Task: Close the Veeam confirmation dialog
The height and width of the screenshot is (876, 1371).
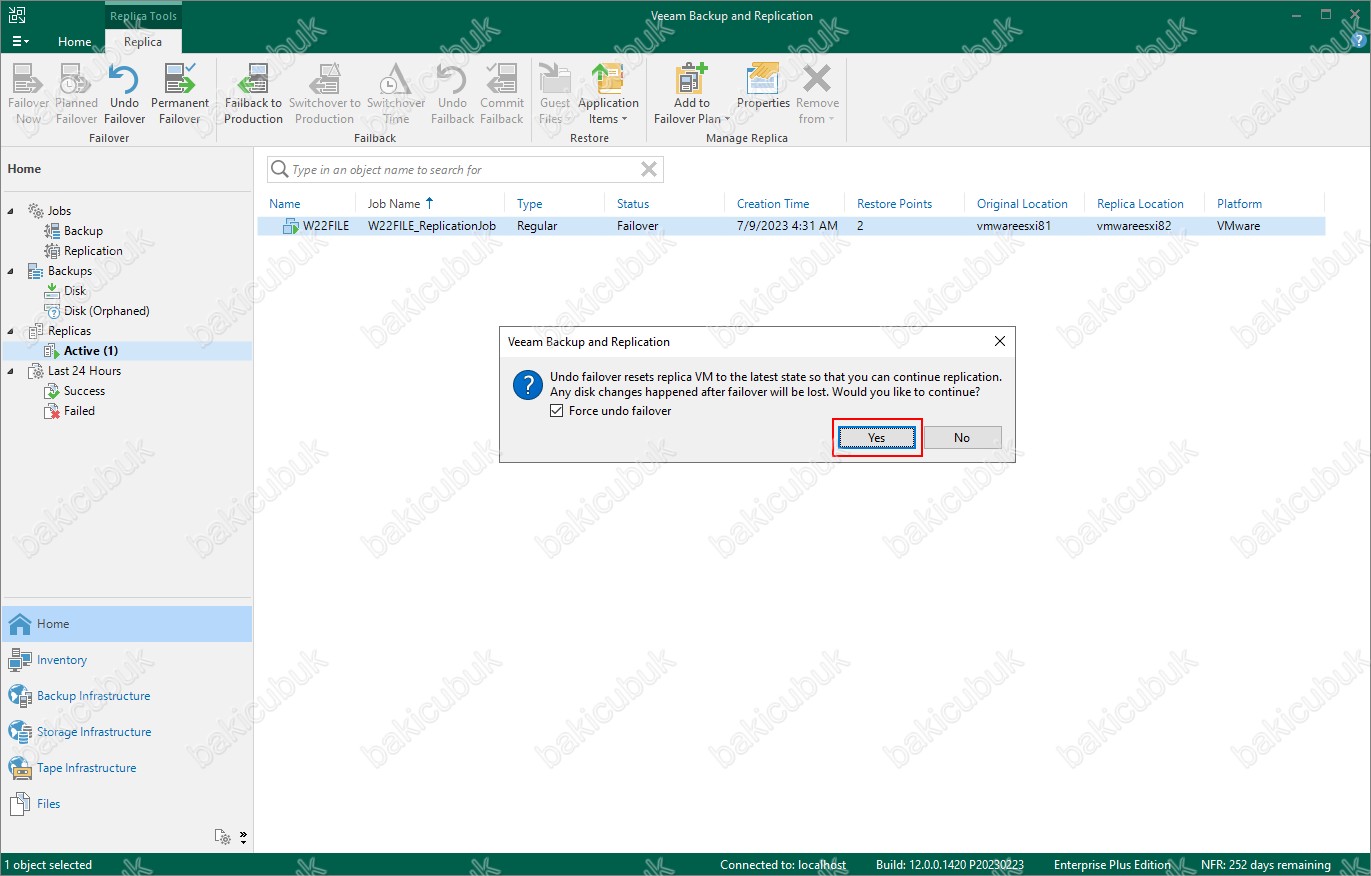Action: pyautogui.click(x=1000, y=342)
